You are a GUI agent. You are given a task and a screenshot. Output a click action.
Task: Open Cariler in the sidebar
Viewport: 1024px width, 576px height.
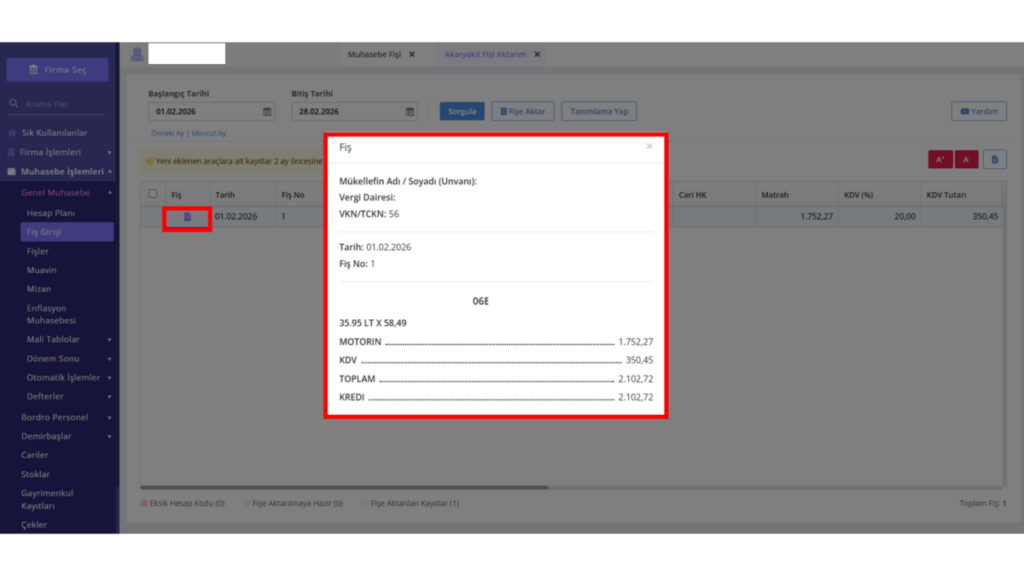coord(35,455)
